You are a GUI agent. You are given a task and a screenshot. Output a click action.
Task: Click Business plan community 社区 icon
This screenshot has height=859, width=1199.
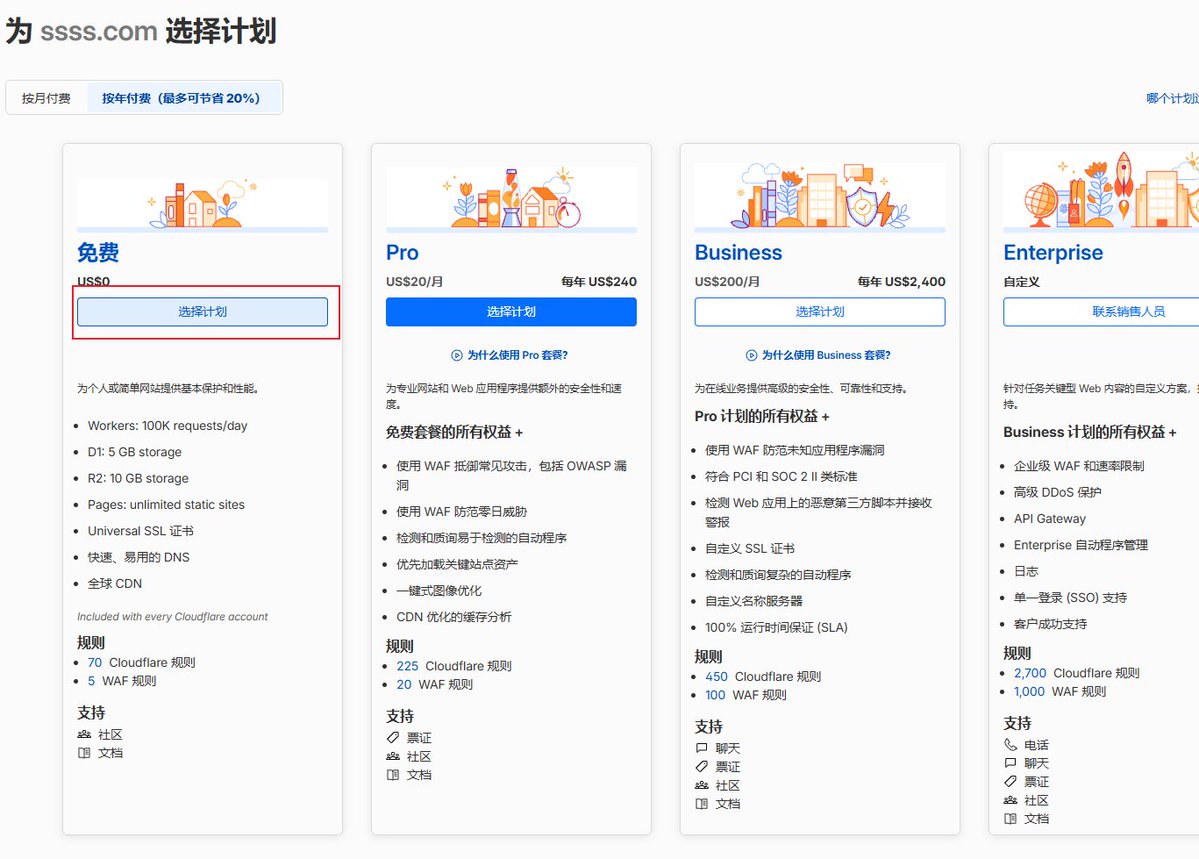701,786
